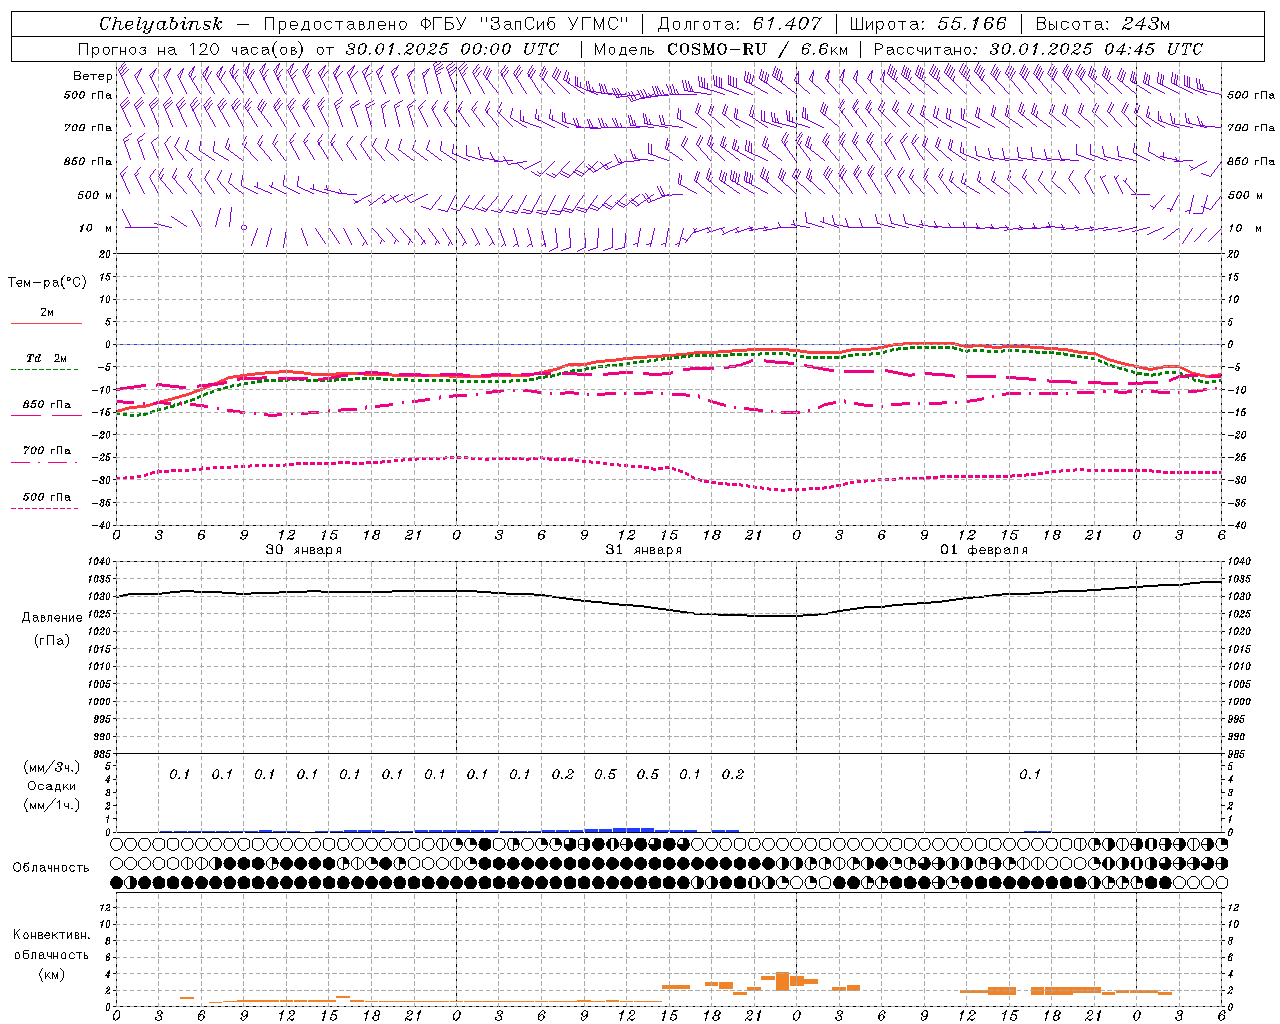Image resolution: width=1280 pixels, height=1024 pixels.
Task: Click the 0.1 precipitation value on 01 февраля
Action: (1029, 774)
